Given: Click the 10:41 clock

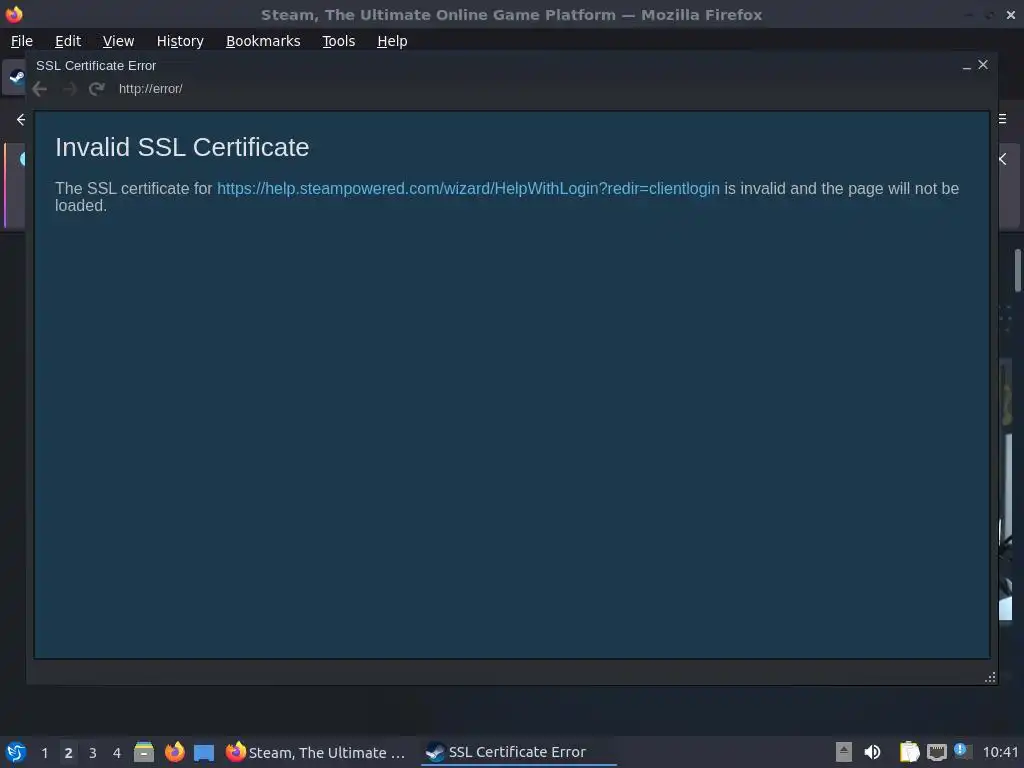Looking at the screenshot, I should pyautogui.click(x=1000, y=752).
